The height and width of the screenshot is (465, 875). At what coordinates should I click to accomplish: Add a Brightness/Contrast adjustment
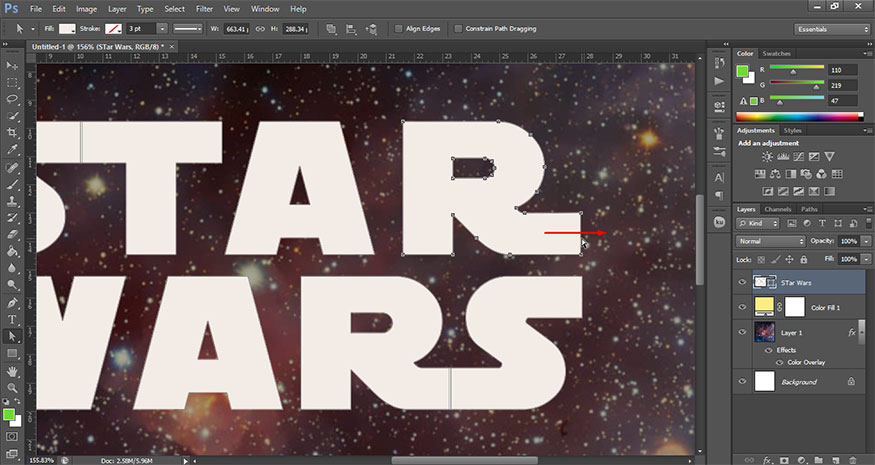(768, 157)
